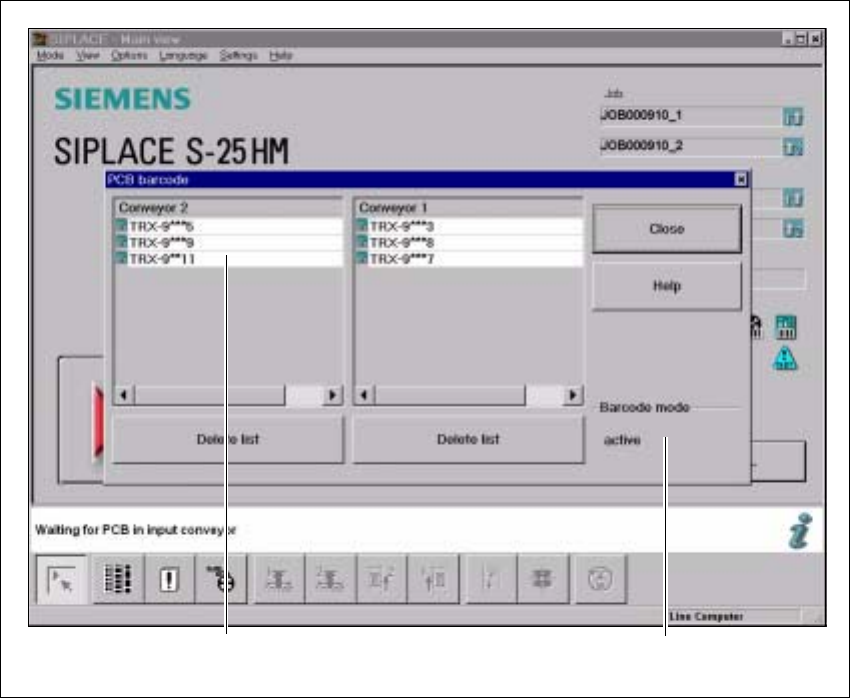The width and height of the screenshot is (850, 698).
Task: Click the JOB000910_2 job field
Action: pos(690,146)
